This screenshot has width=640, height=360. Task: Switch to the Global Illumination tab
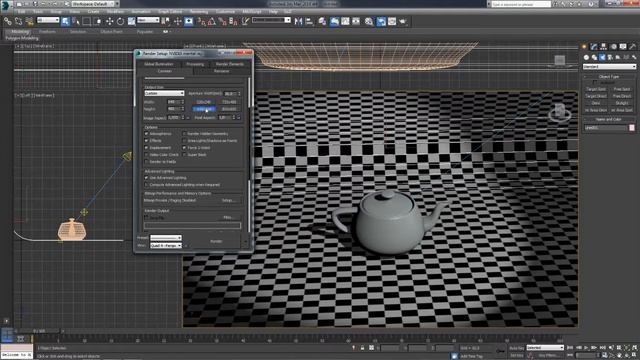(159, 64)
